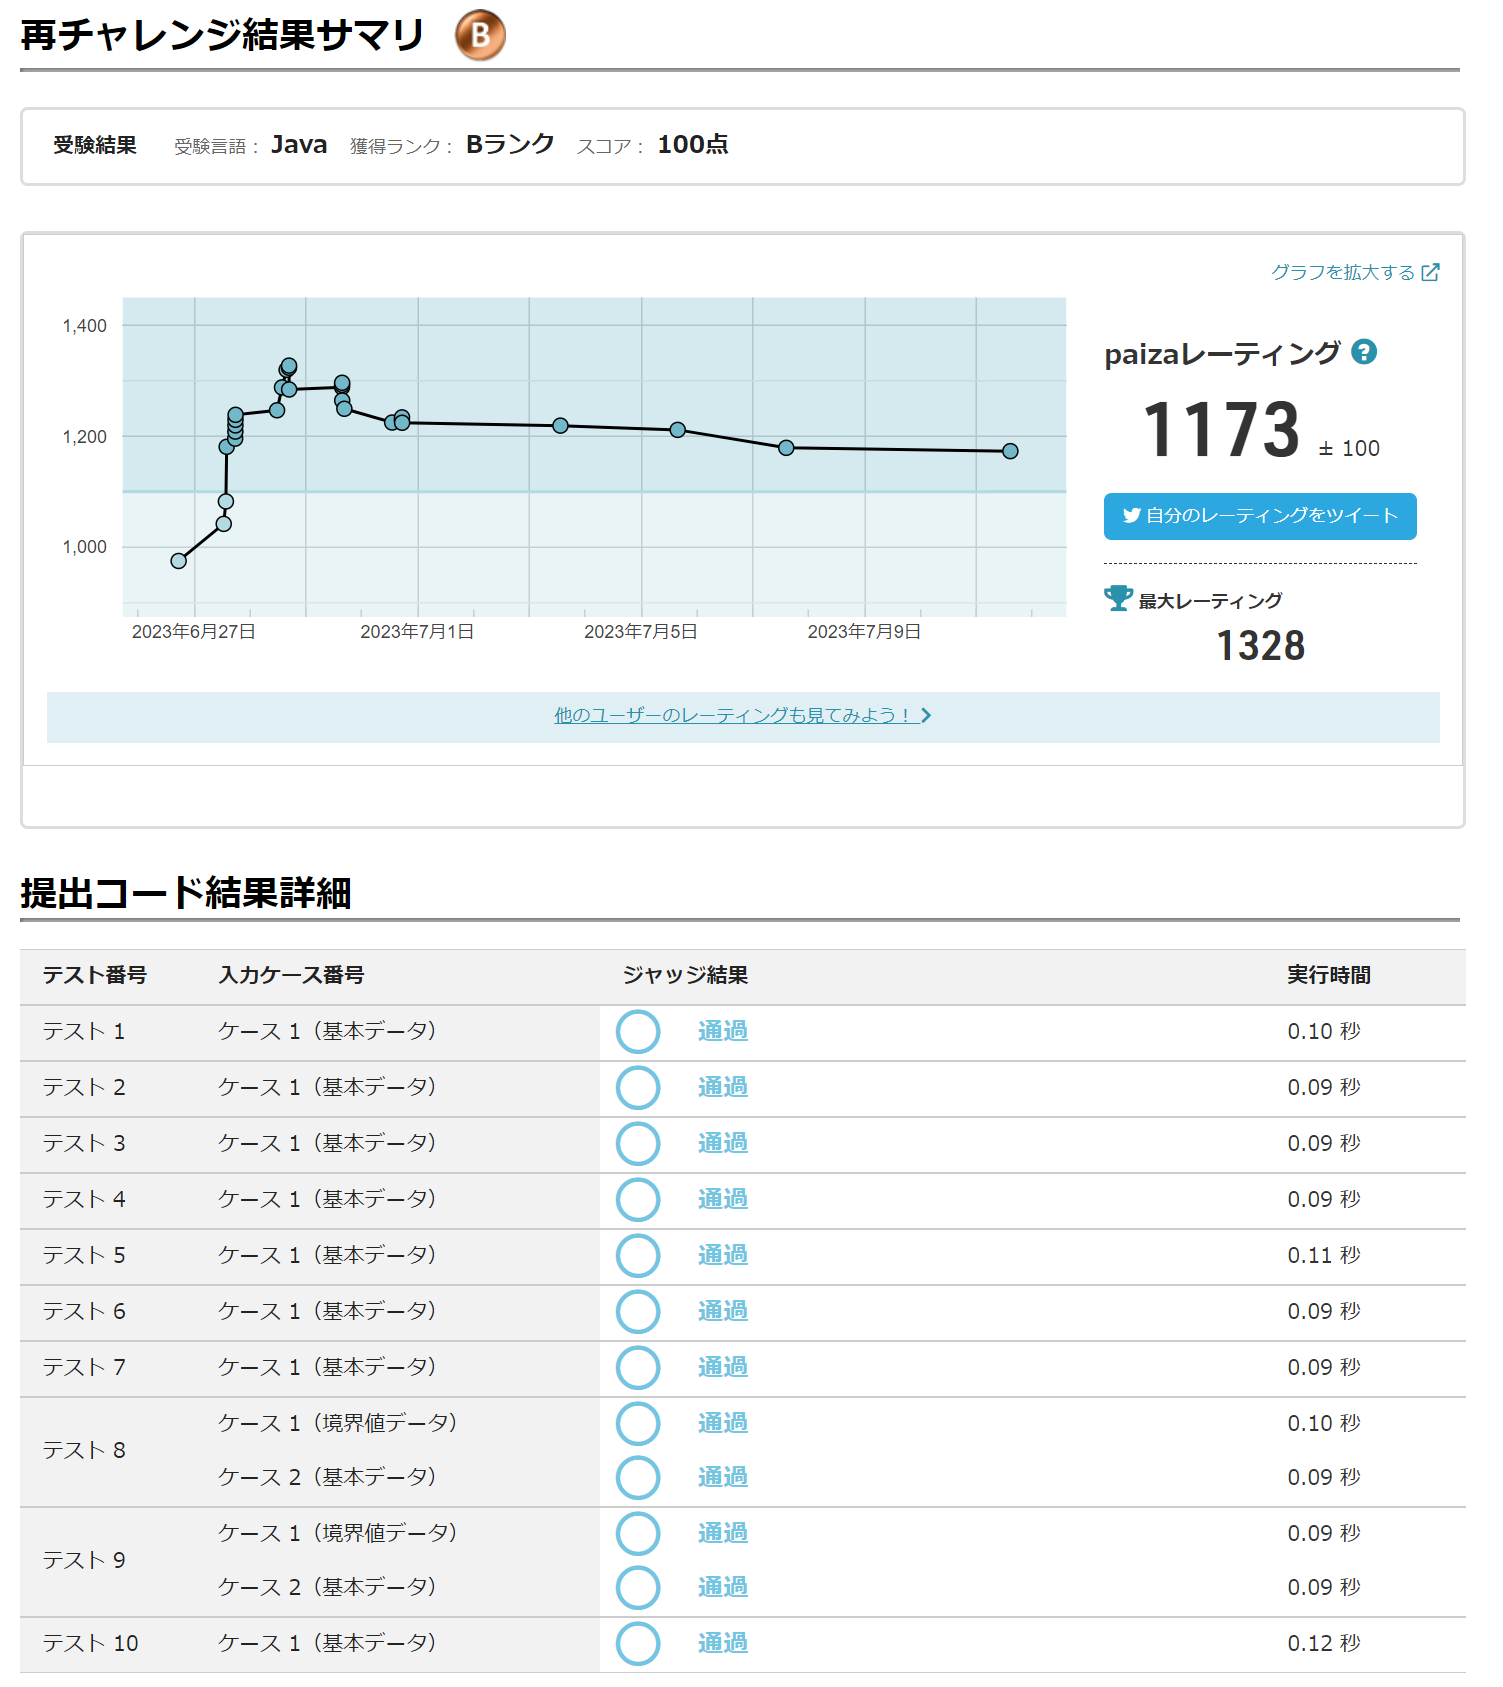
Task: Click the bronze B rank badge icon
Action: click(x=480, y=36)
